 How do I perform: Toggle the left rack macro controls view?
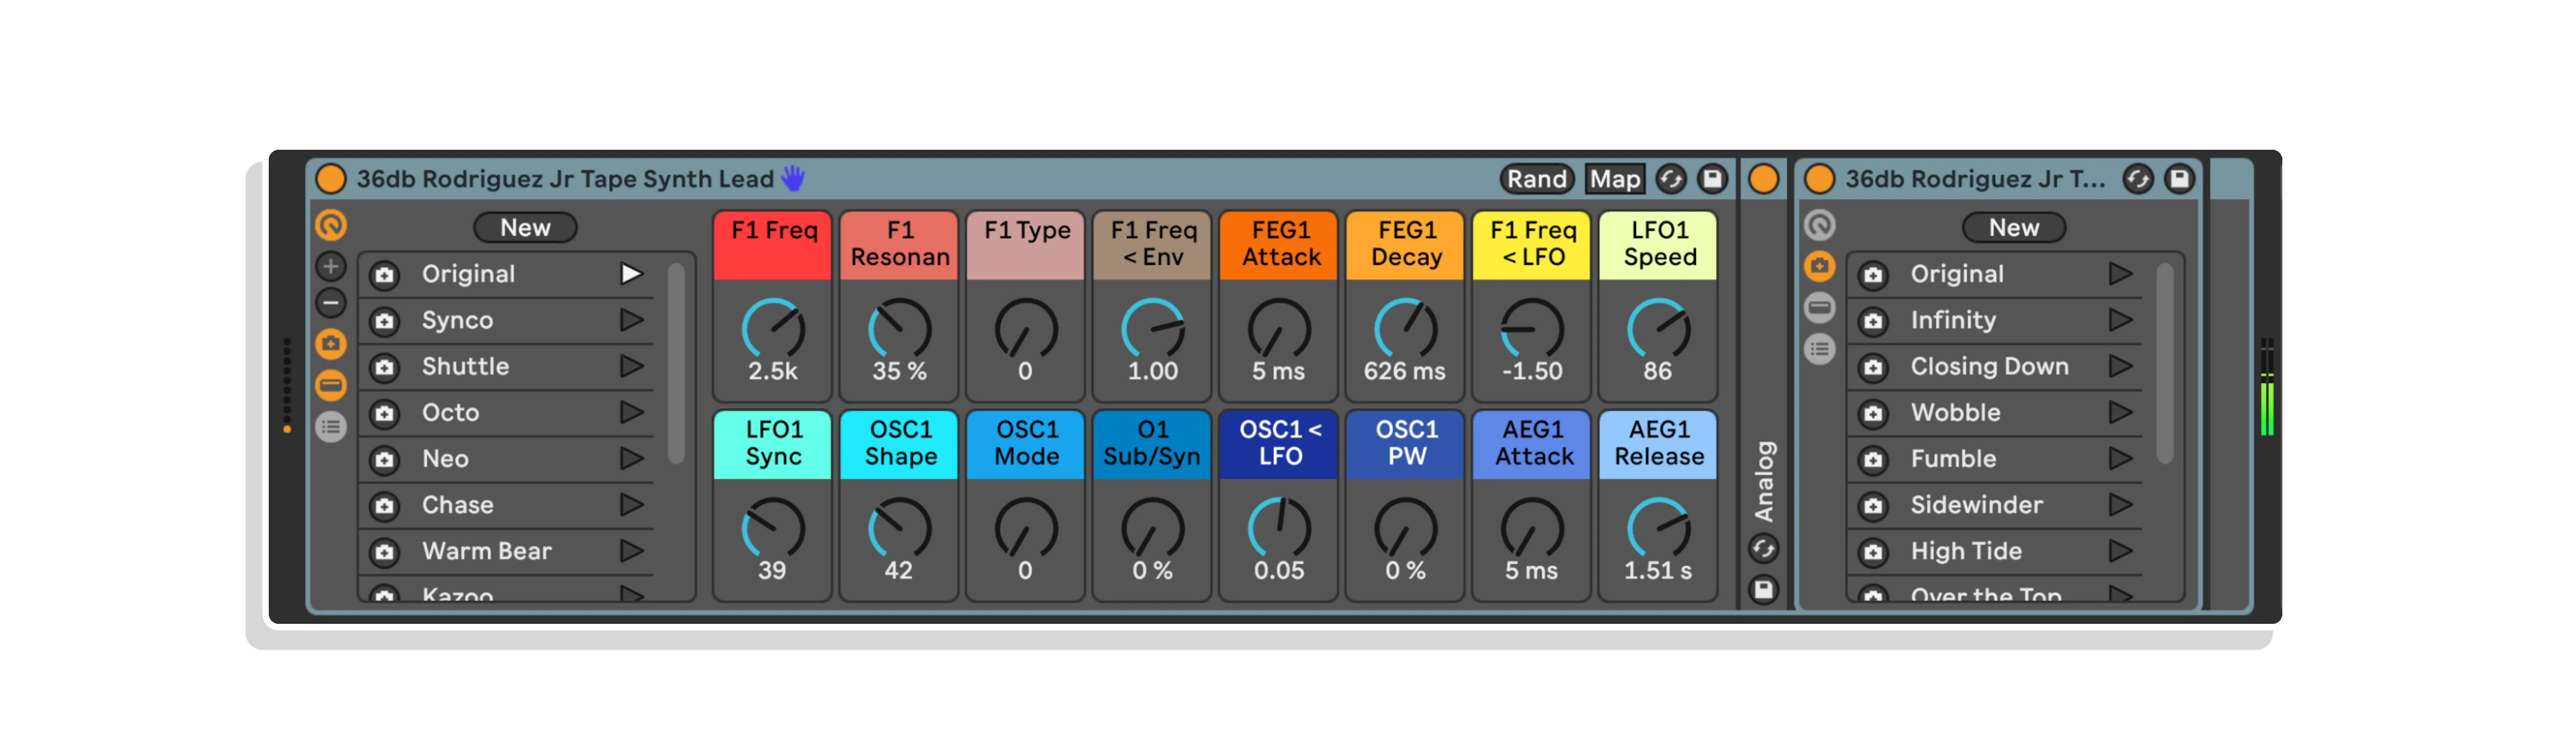(331, 225)
